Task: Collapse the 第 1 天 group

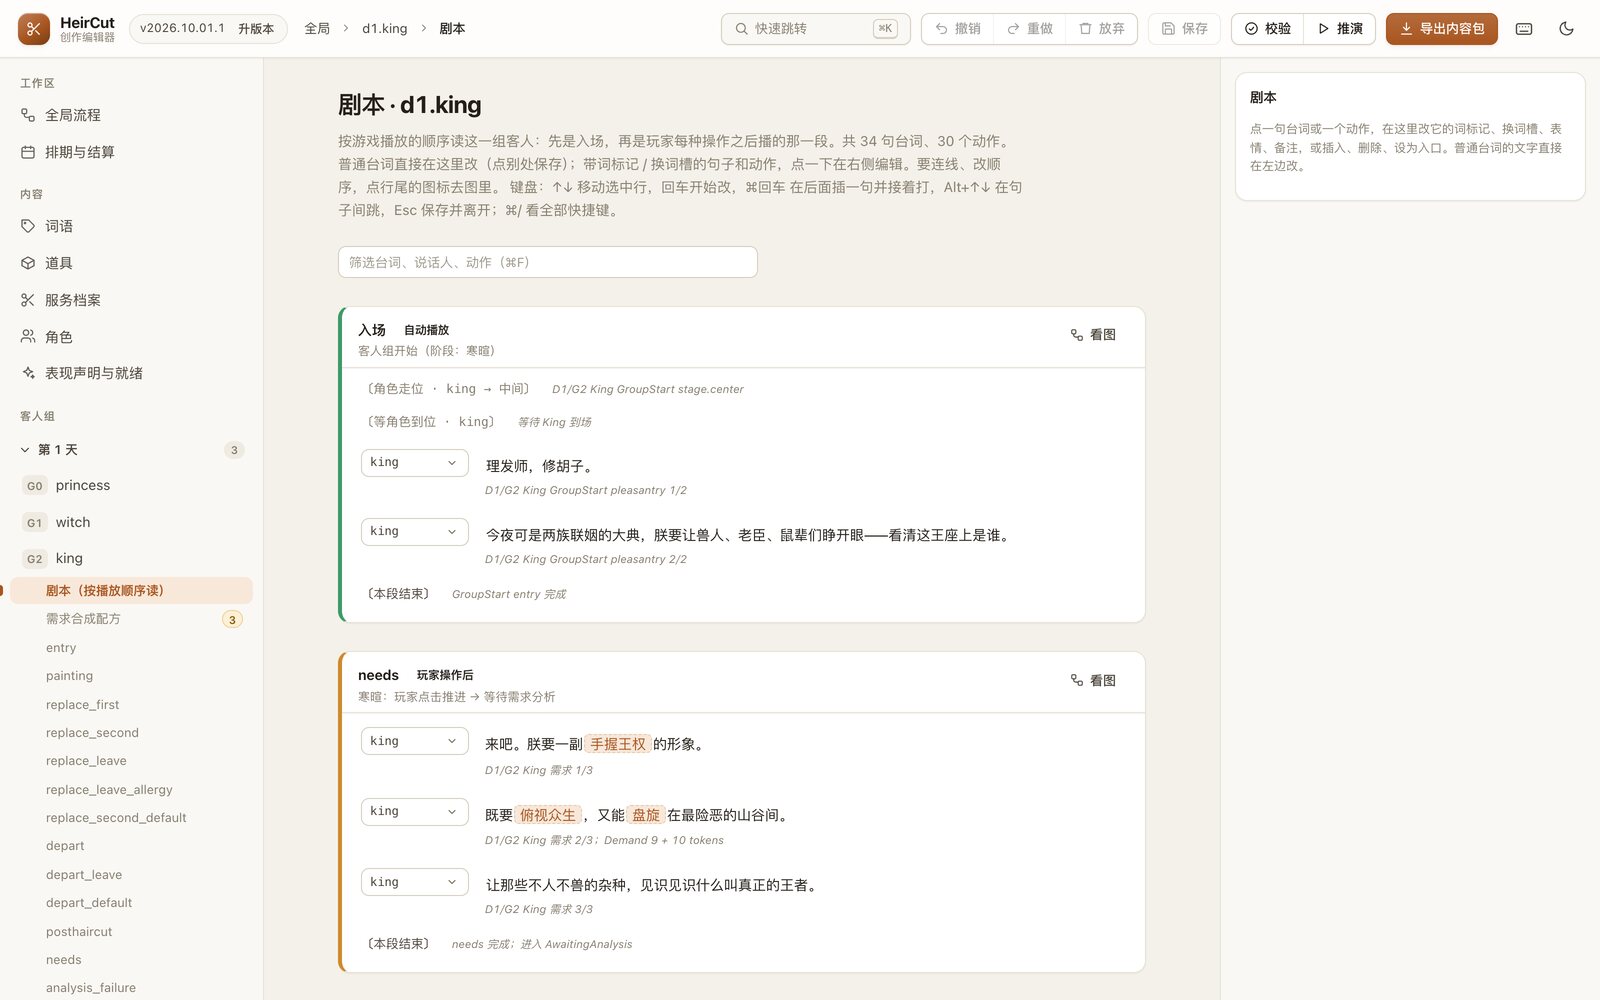Action: [132, 450]
